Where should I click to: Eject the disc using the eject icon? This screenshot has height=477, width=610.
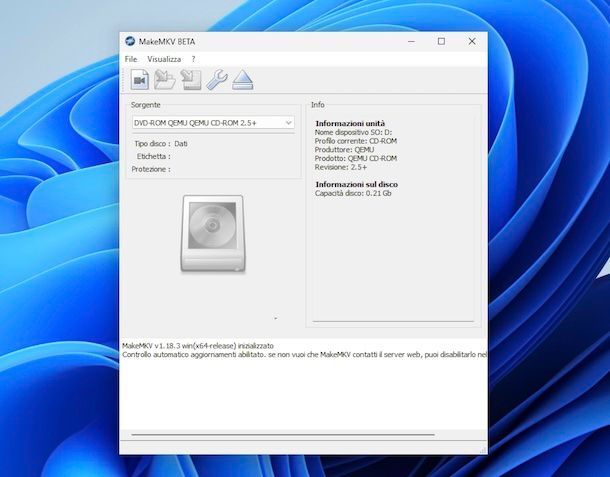coord(243,81)
